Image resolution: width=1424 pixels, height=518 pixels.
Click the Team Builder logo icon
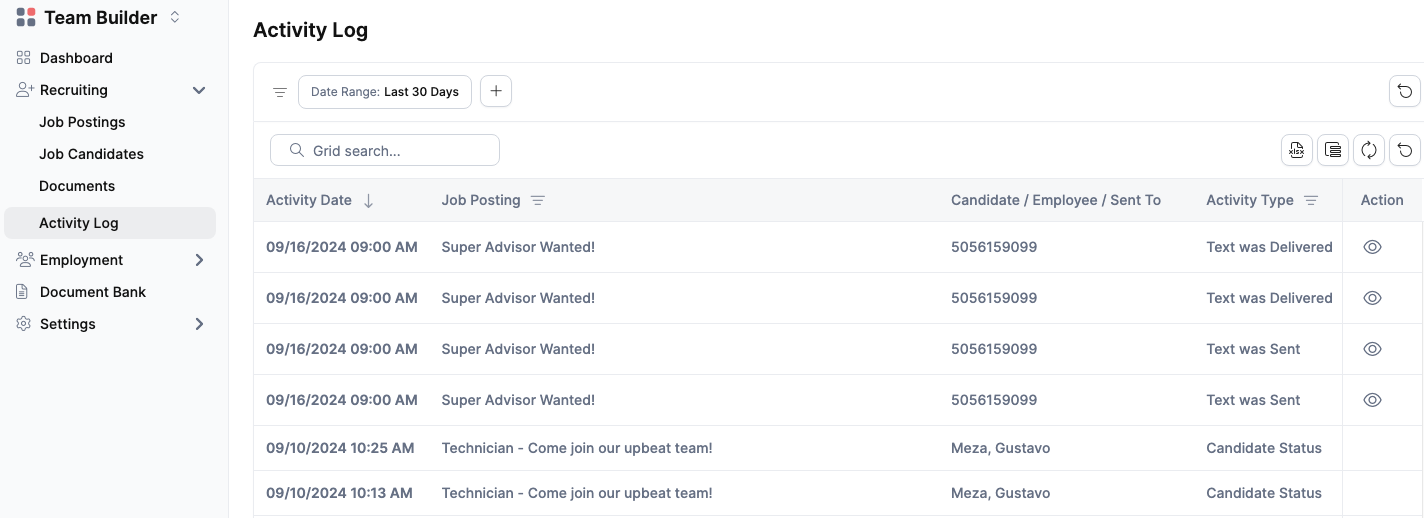[x=26, y=17]
